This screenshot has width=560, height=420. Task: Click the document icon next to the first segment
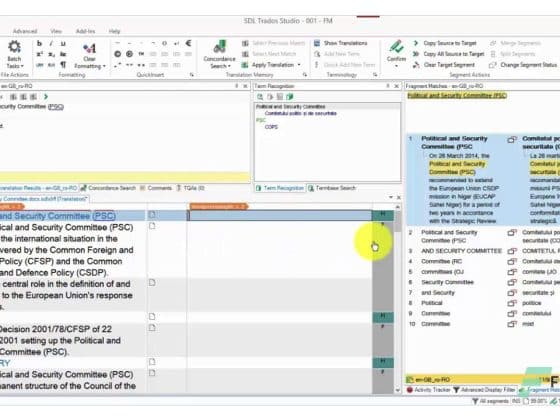(x=152, y=214)
